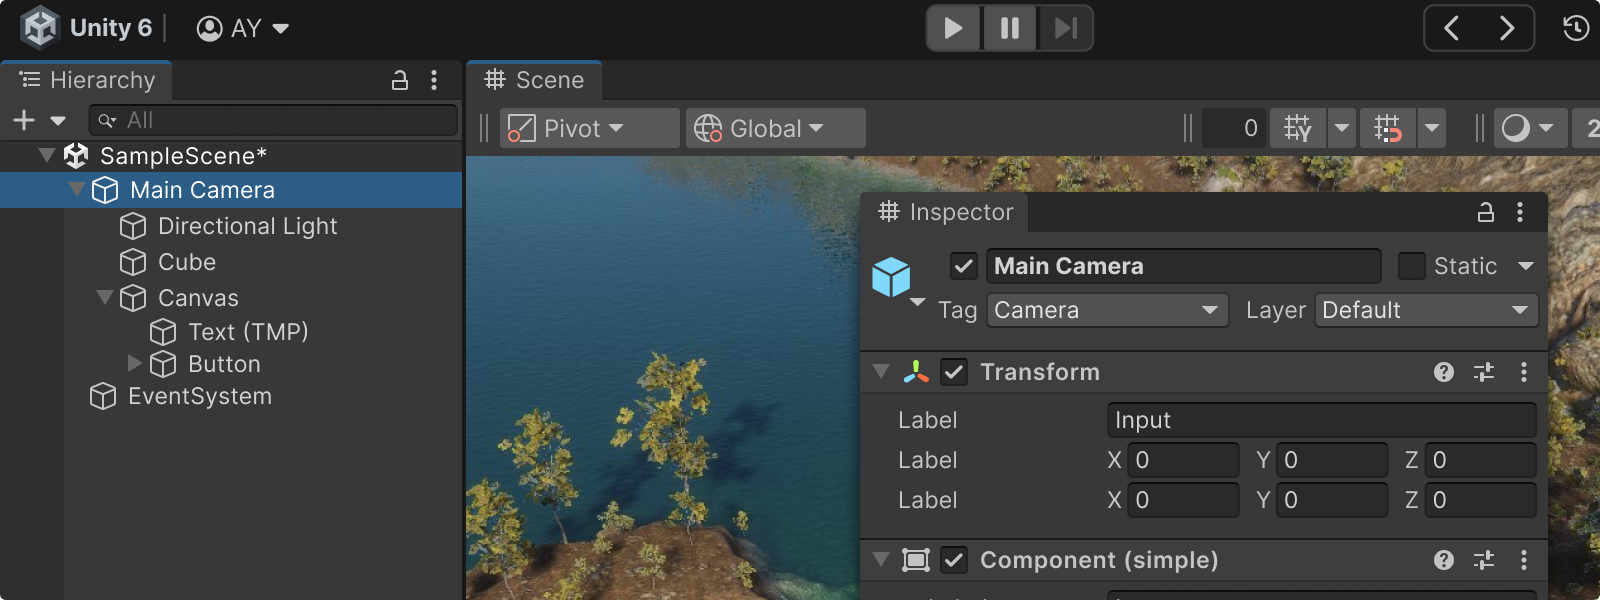
Task: Select Button object in Hierarchy
Action: point(224,364)
